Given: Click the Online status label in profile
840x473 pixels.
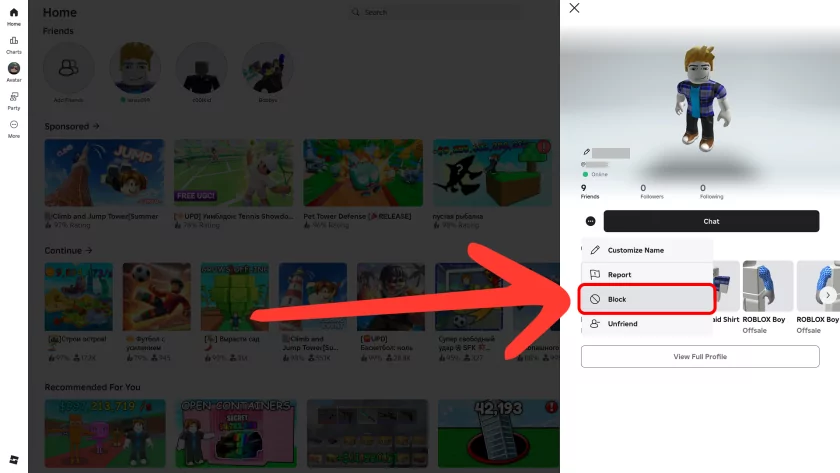Looking at the screenshot, I should [x=599, y=174].
